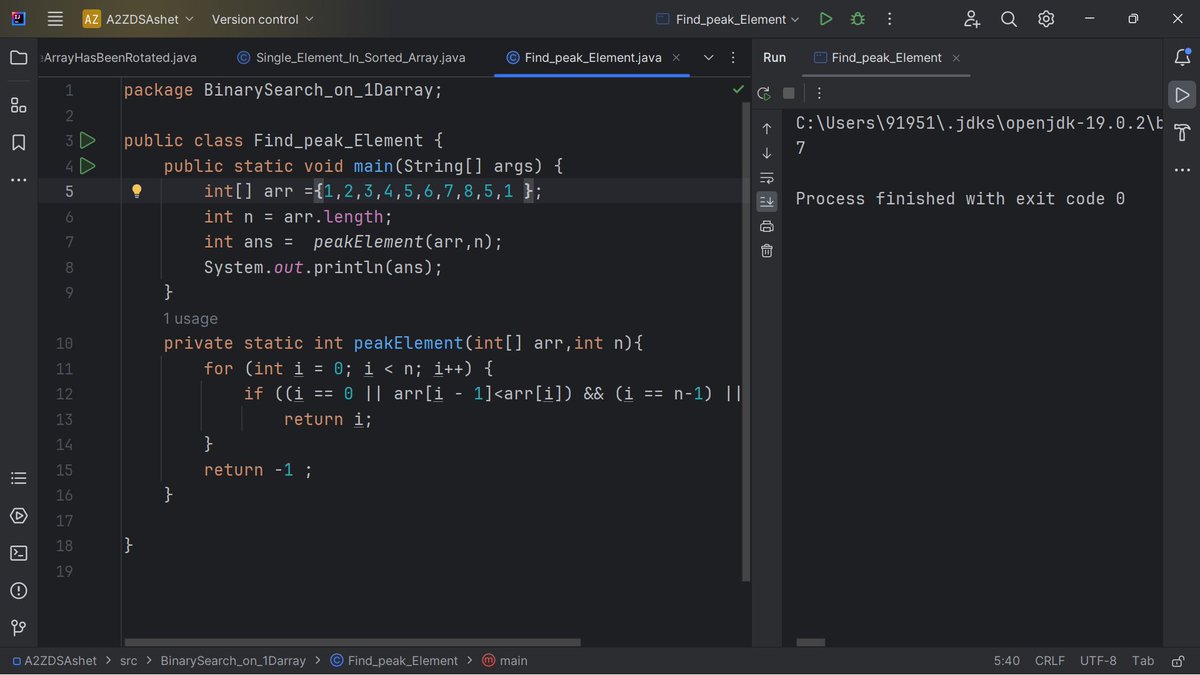The width and height of the screenshot is (1200, 675).
Task: Click the Find_peak_Element class breadcrumb
Action: [x=394, y=661]
